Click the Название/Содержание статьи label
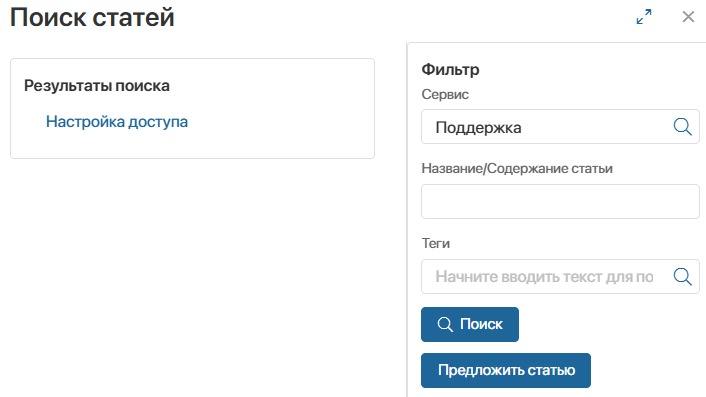This screenshot has height=397, width=706. click(x=517, y=168)
